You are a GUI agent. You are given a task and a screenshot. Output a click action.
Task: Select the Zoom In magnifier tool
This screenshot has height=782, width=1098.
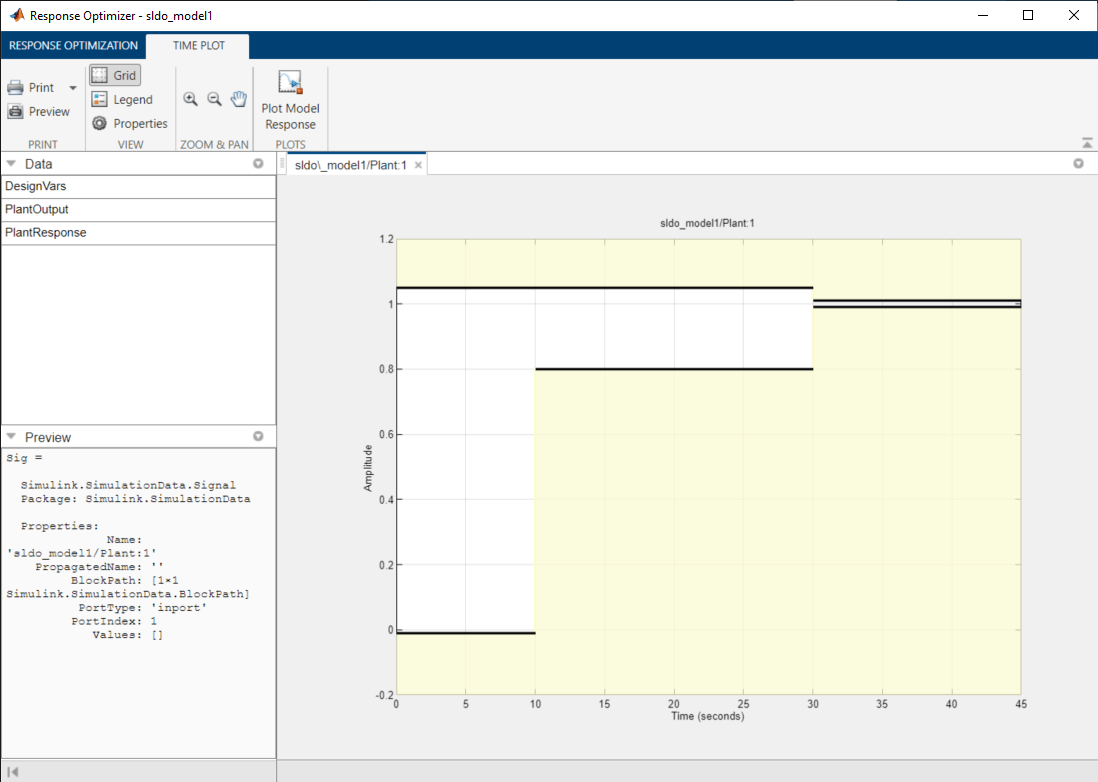pos(190,99)
